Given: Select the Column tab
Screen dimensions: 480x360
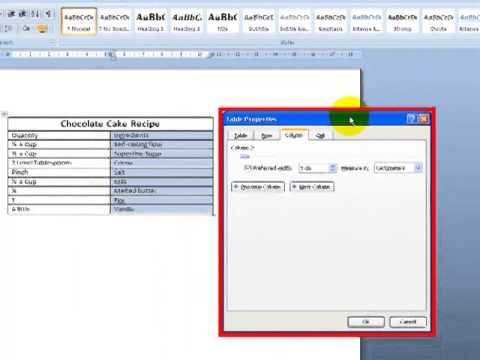Looking at the screenshot, I should [x=294, y=135].
